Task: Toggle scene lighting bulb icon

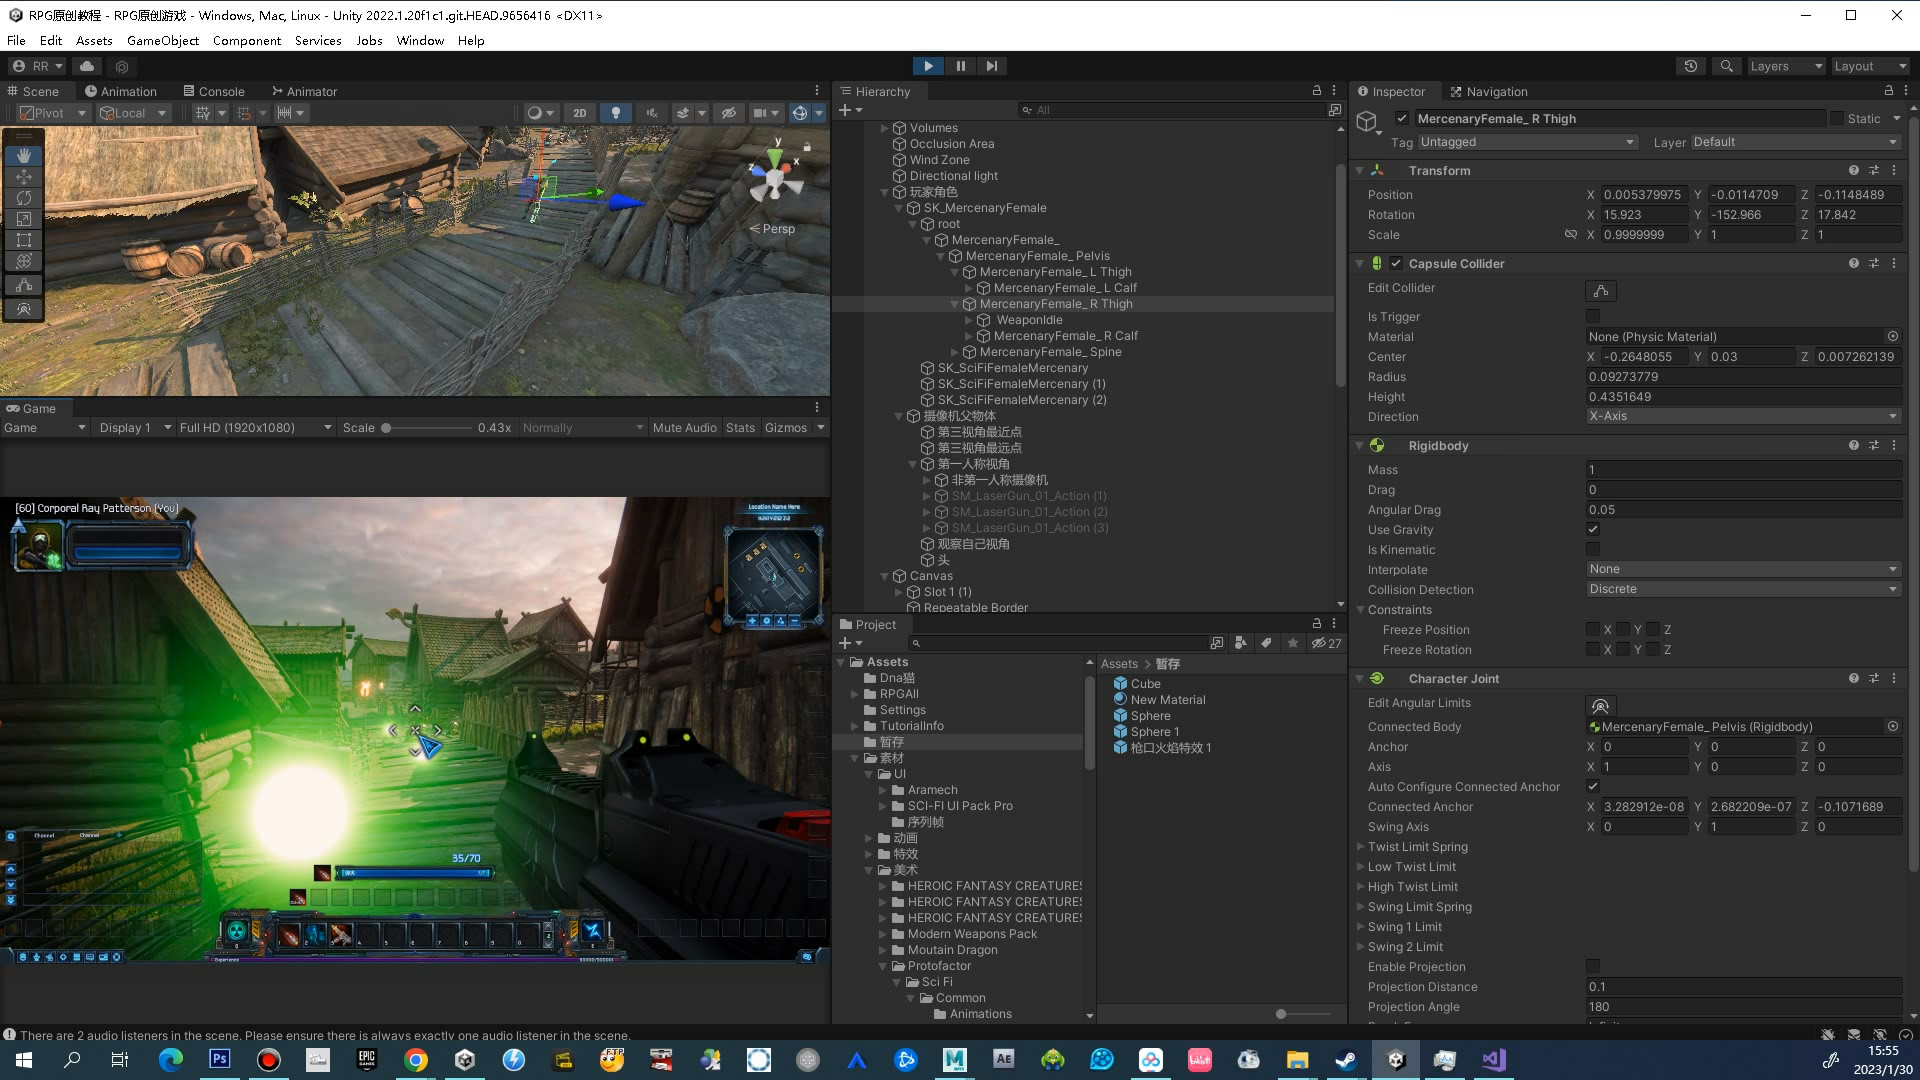Action: tap(615, 113)
